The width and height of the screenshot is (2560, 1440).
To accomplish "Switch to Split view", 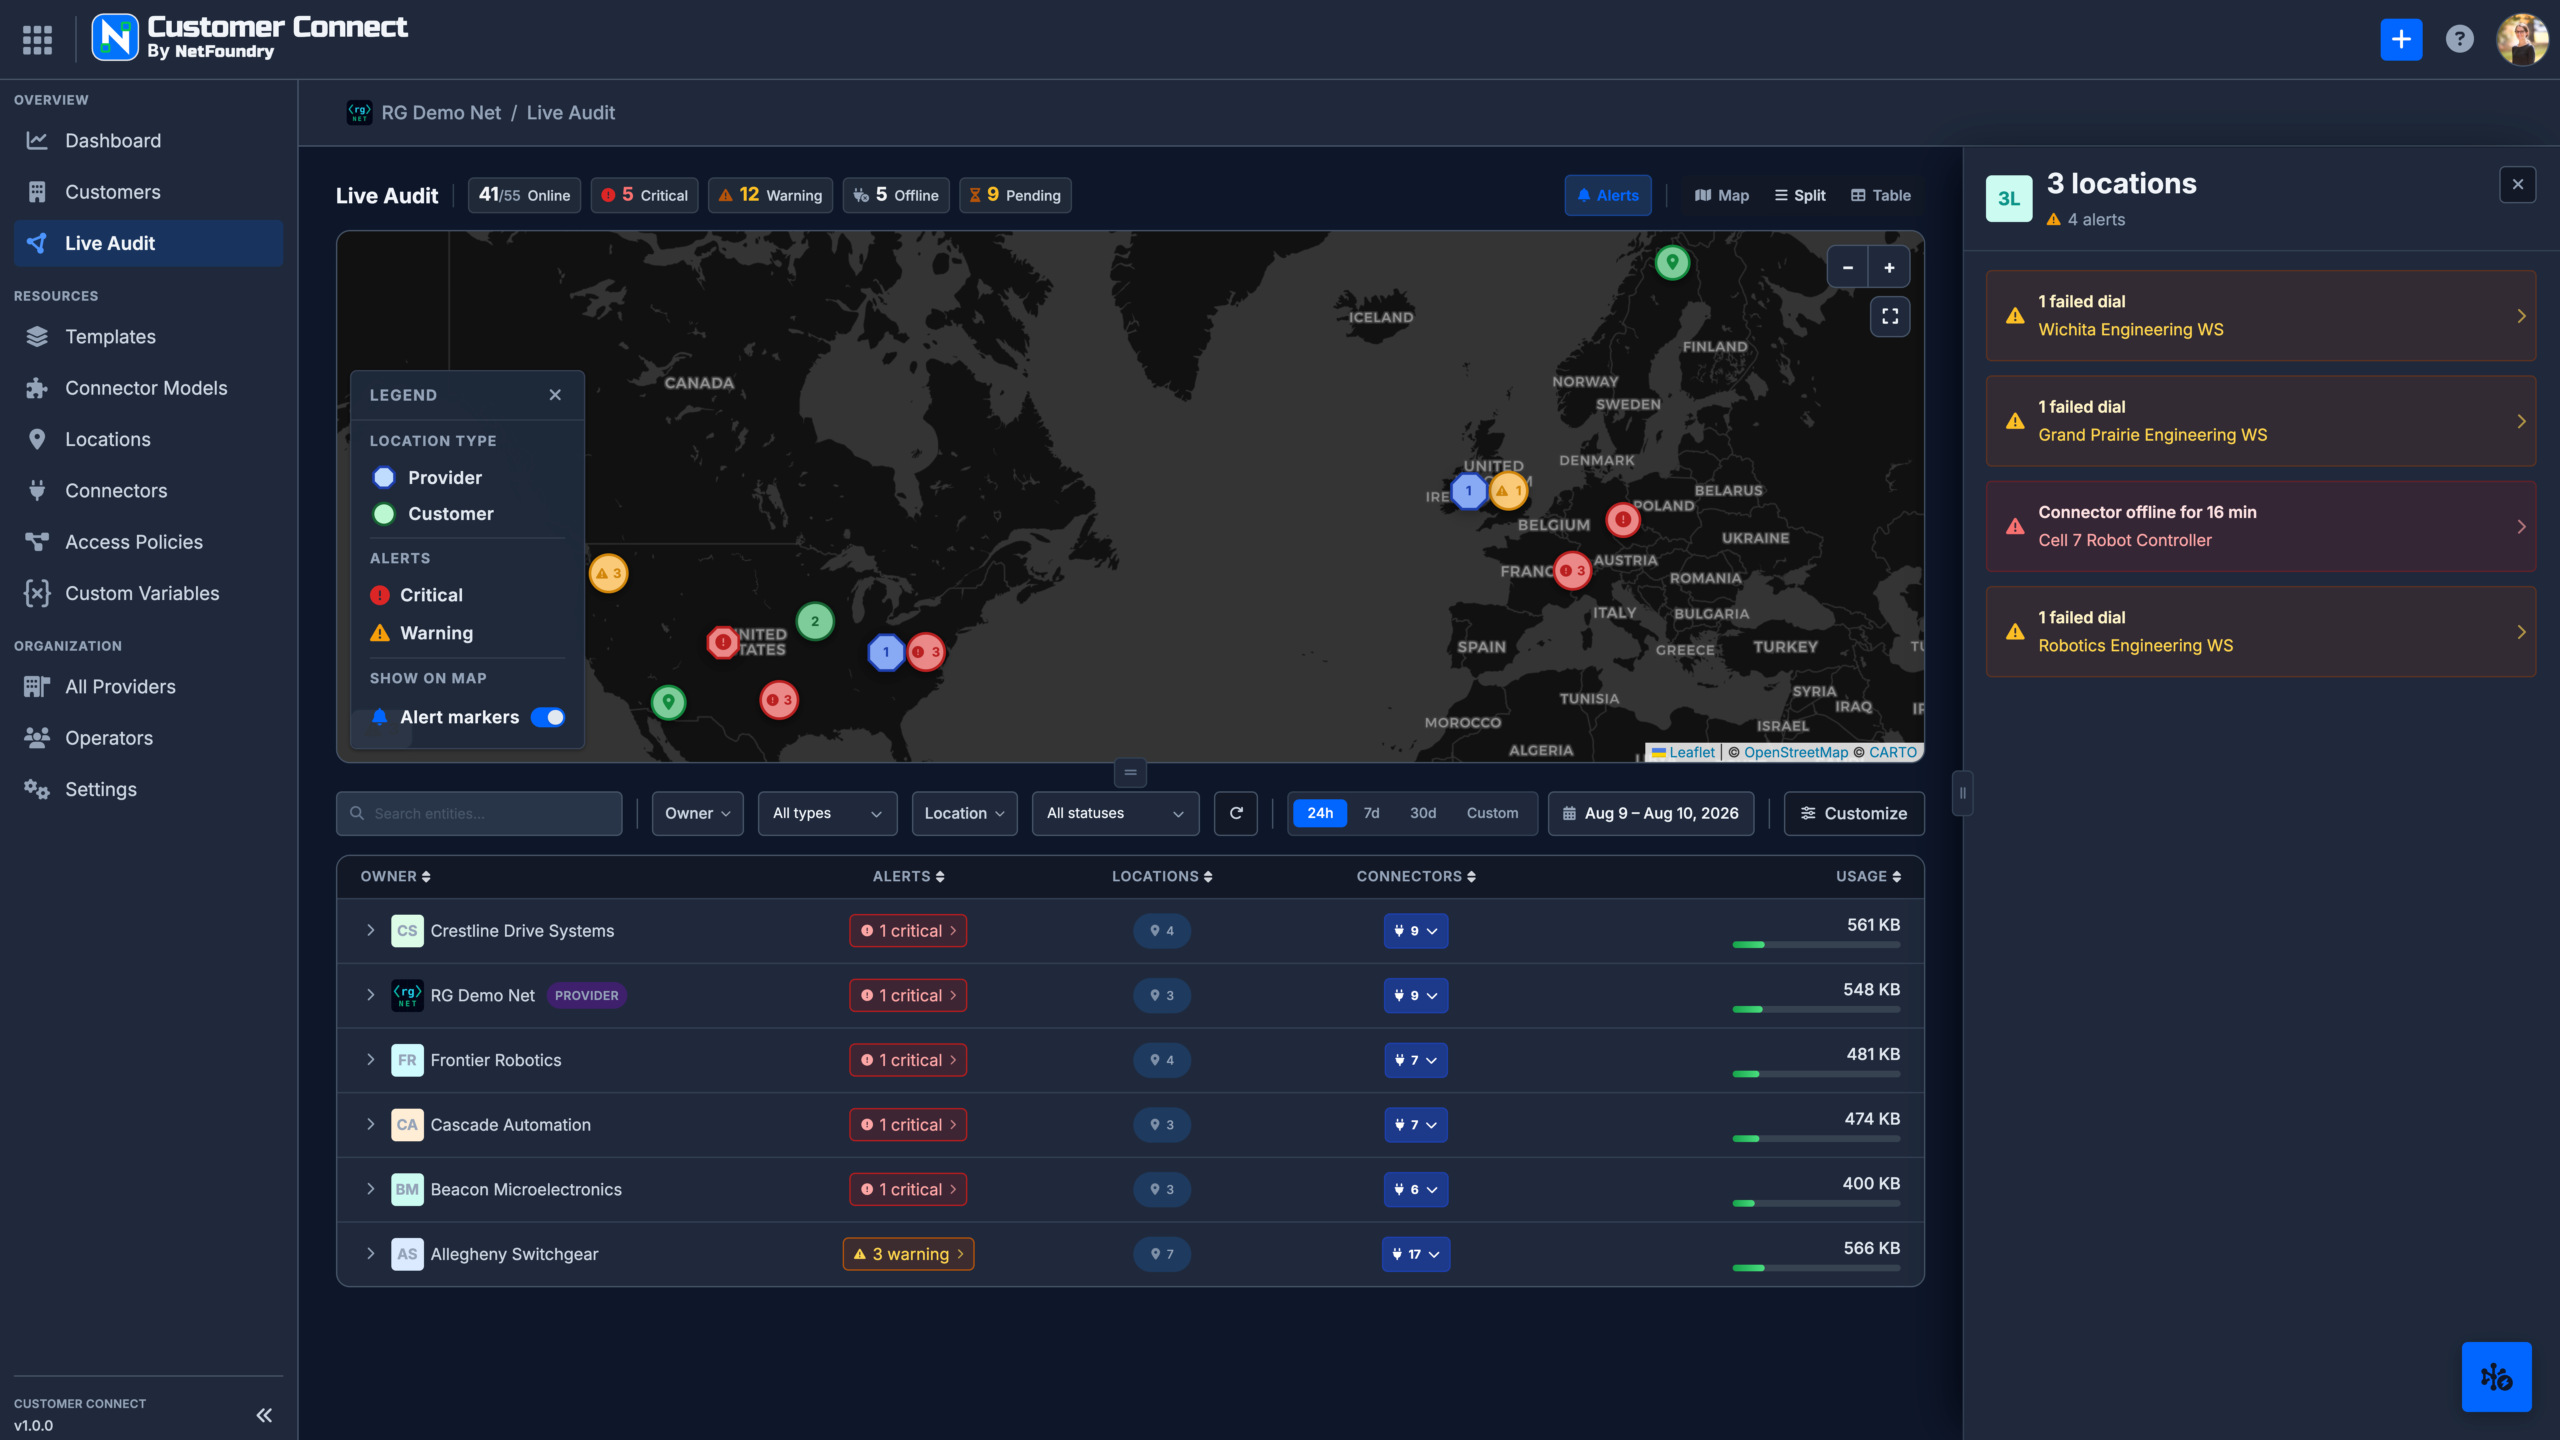I will click(x=1800, y=196).
